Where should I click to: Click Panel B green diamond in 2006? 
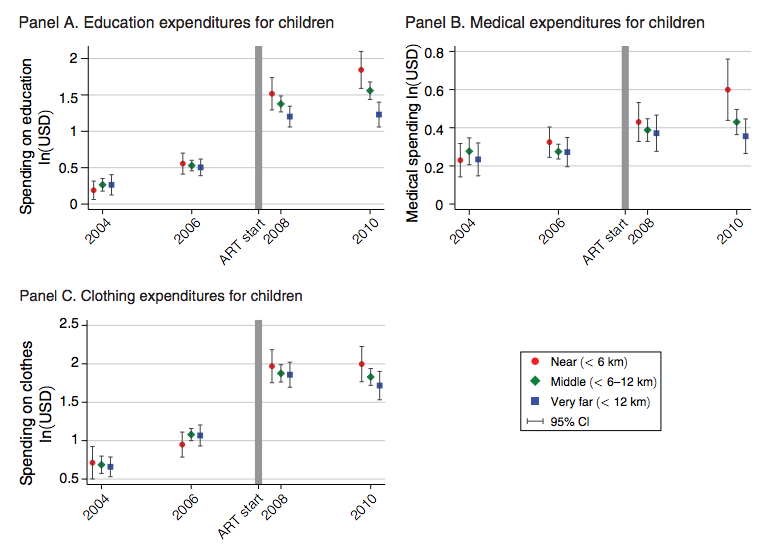[x=558, y=152]
